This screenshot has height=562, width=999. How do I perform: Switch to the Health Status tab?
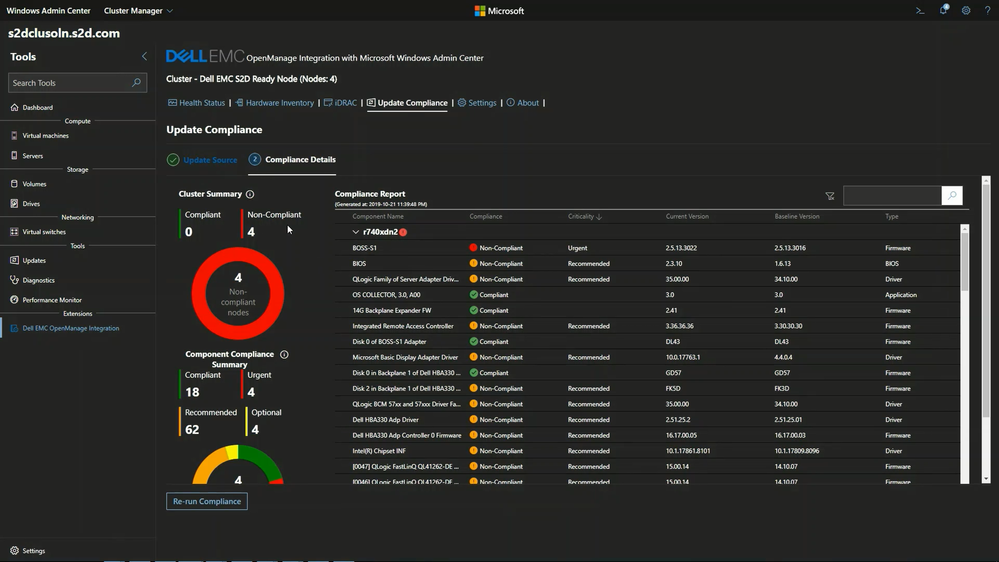(x=196, y=103)
